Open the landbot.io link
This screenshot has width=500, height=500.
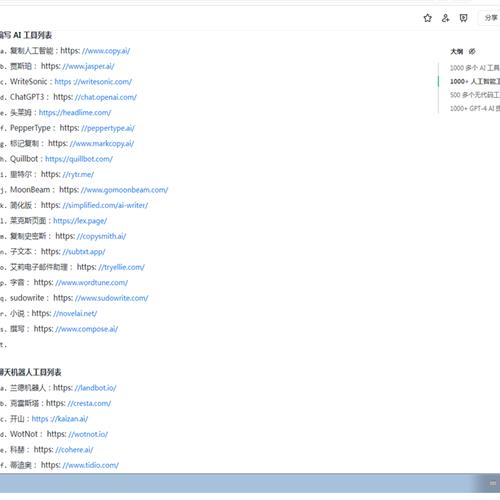[95, 388]
